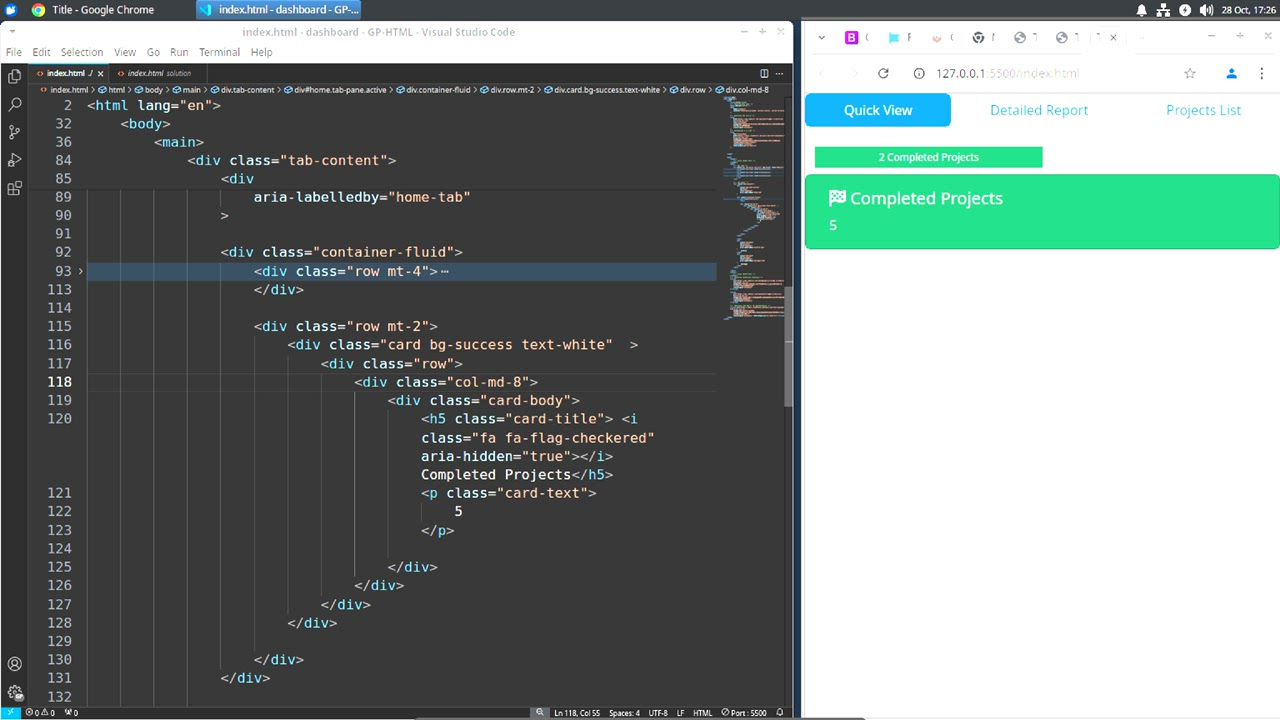1280x720 pixels.
Task: Open the Accounts icon in VS Code
Action: (14, 664)
